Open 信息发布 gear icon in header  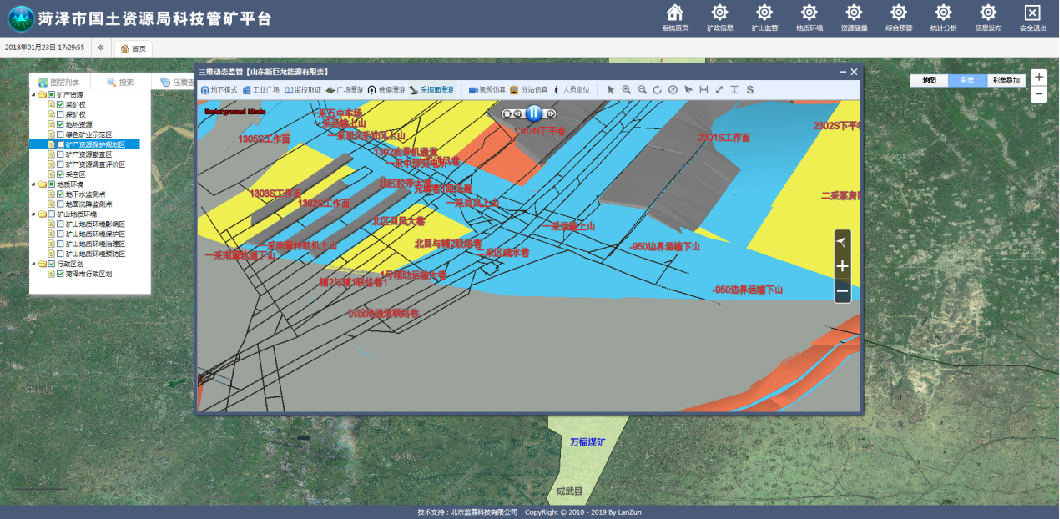988,13
